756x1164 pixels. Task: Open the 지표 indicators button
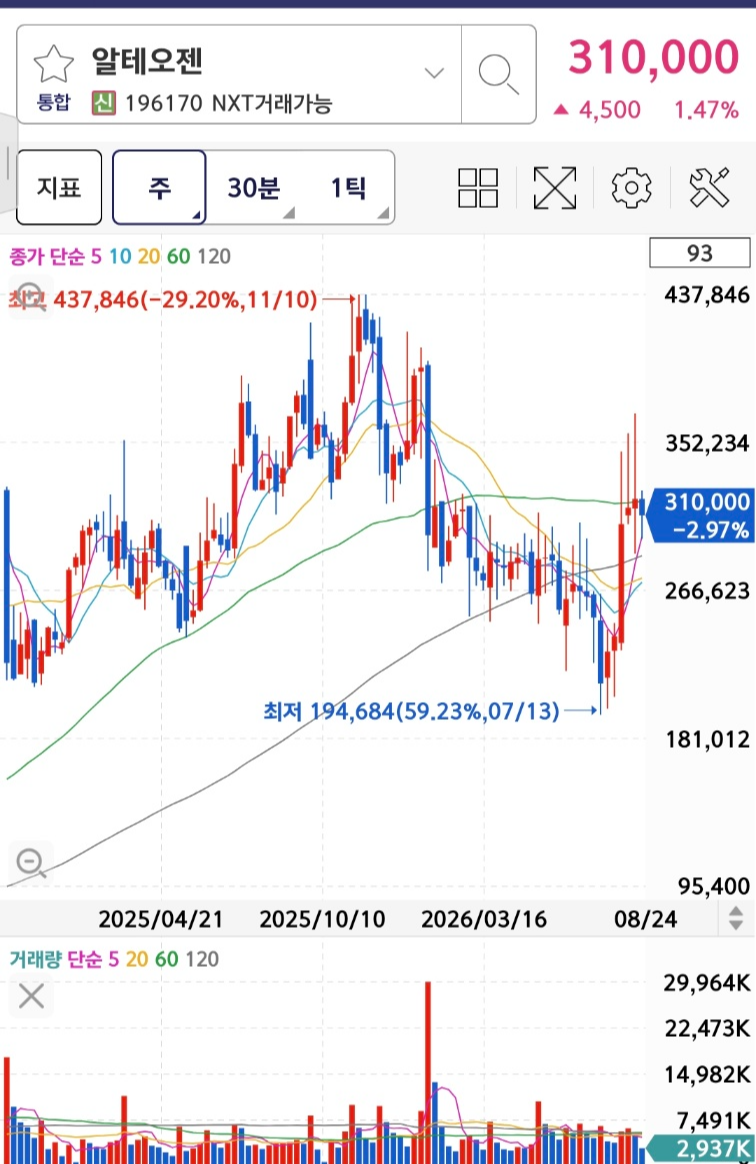coord(59,187)
